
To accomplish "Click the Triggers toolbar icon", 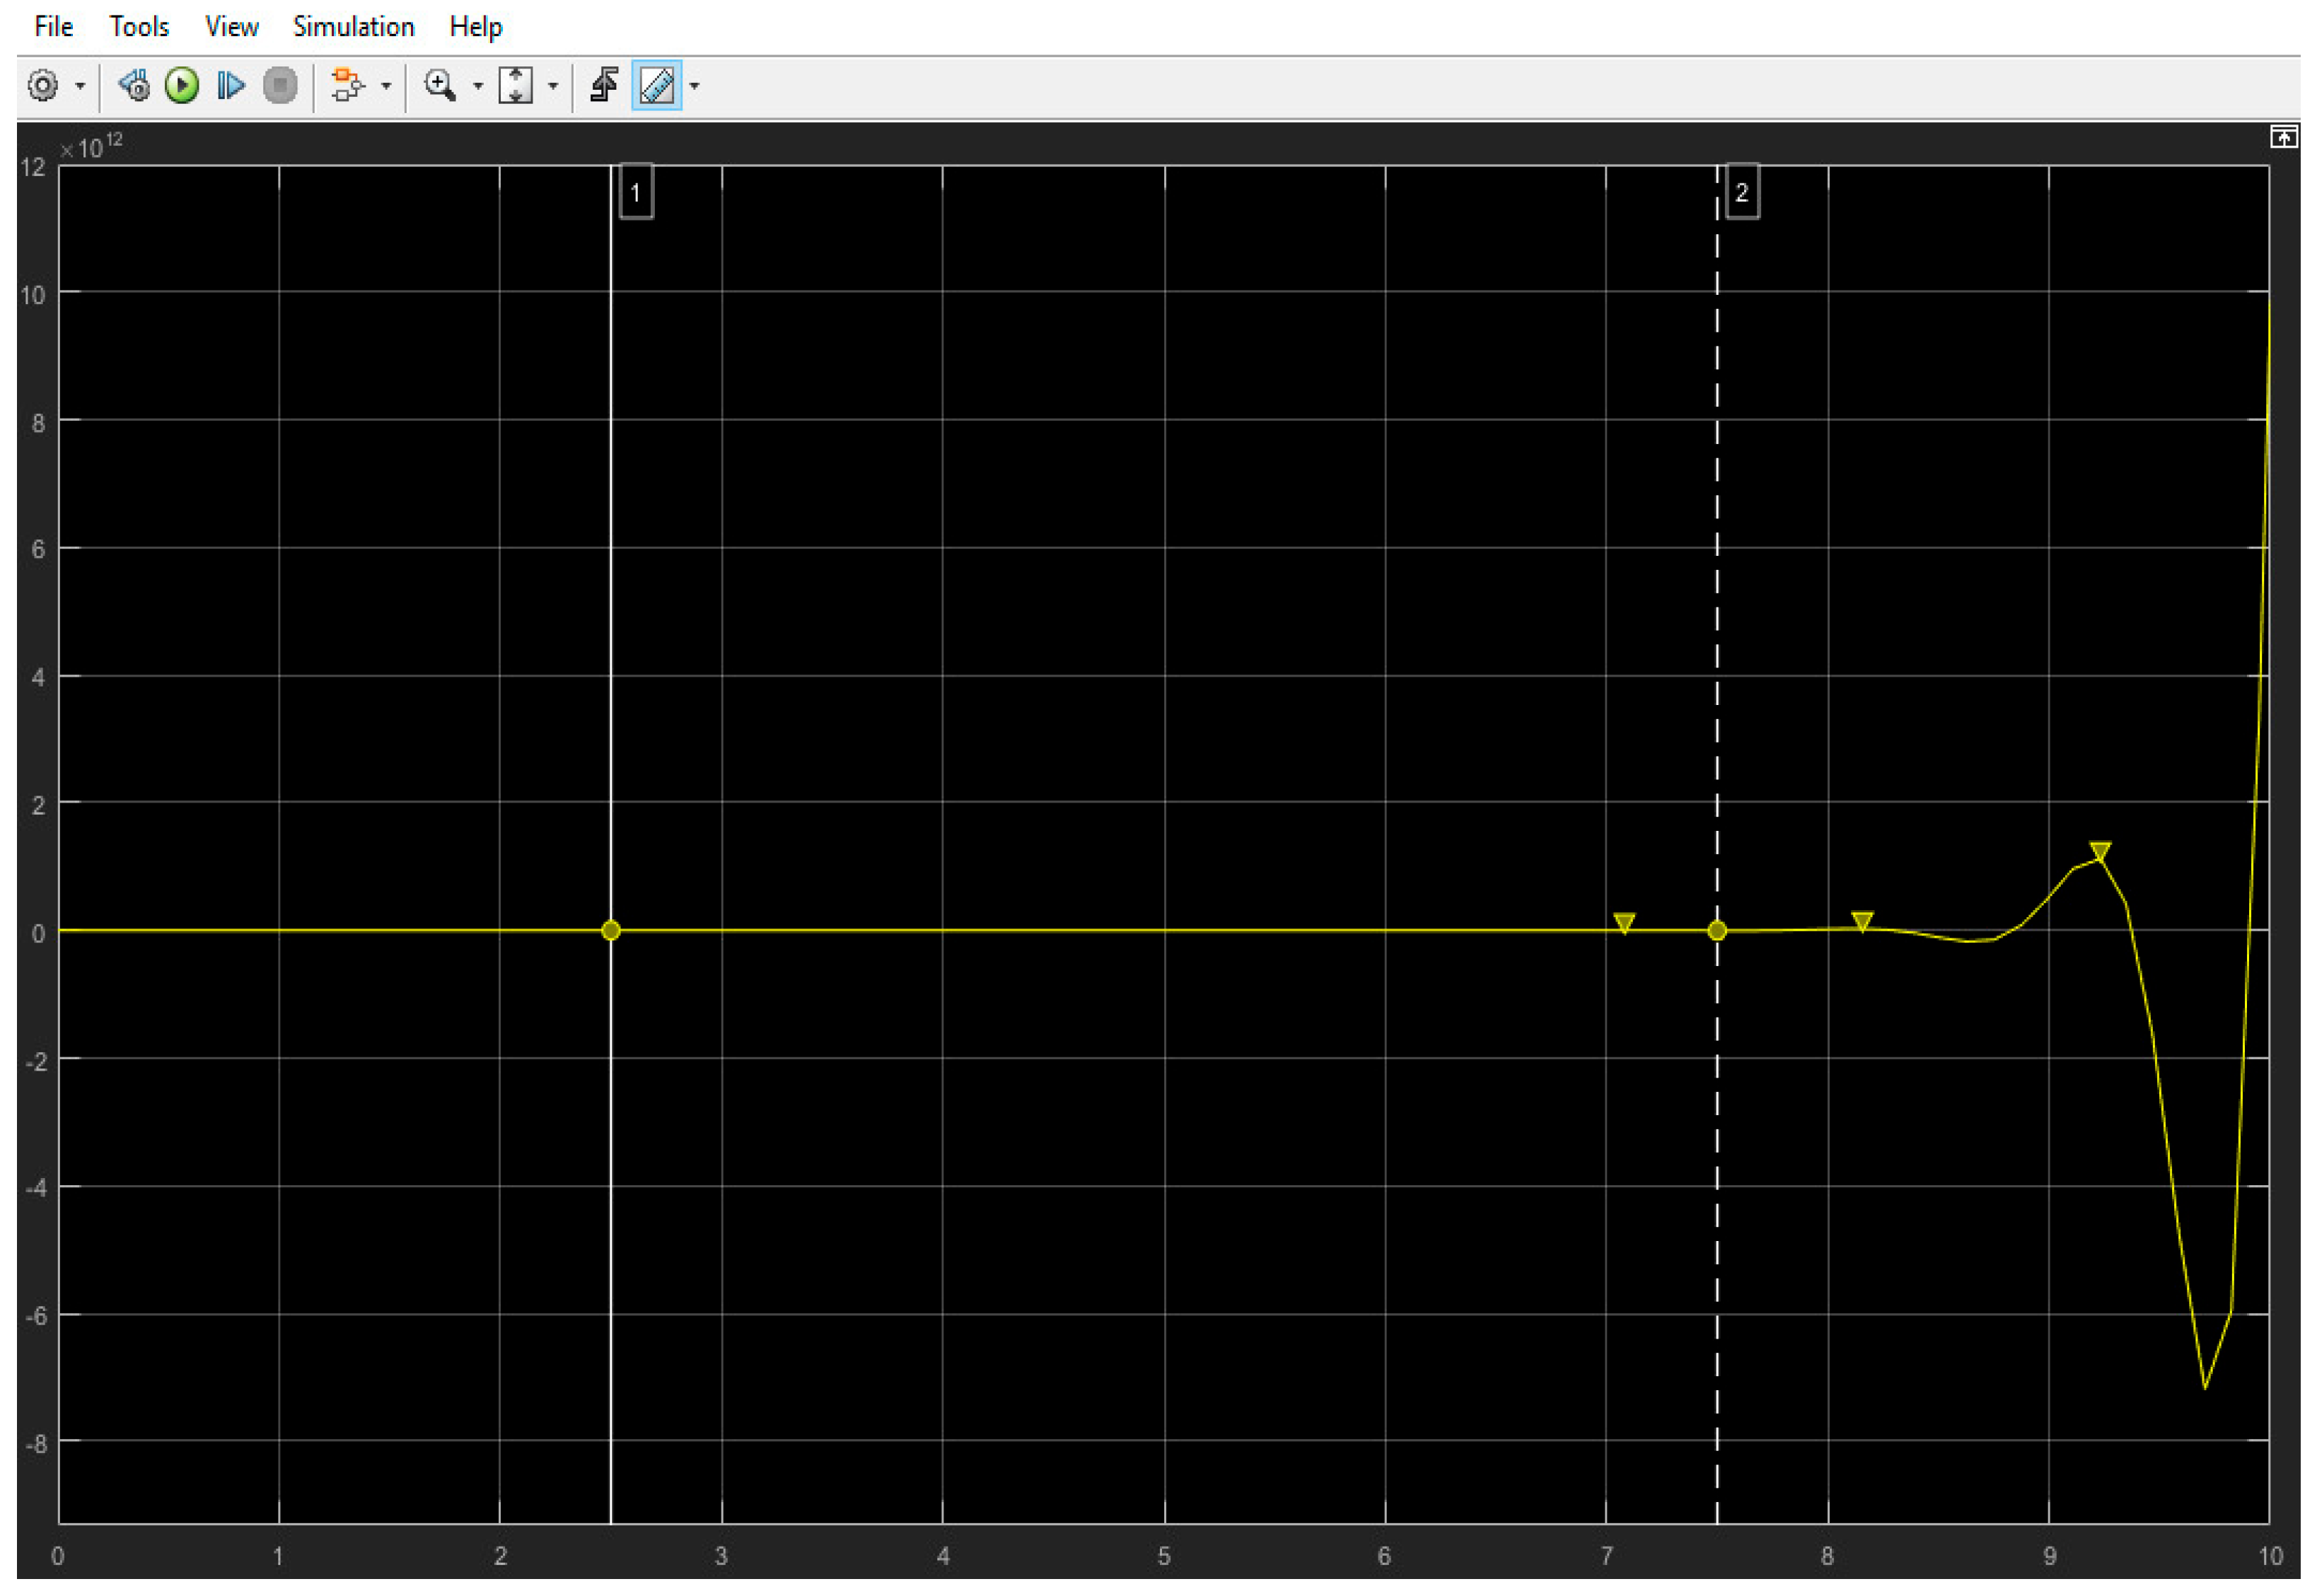I will [604, 86].
